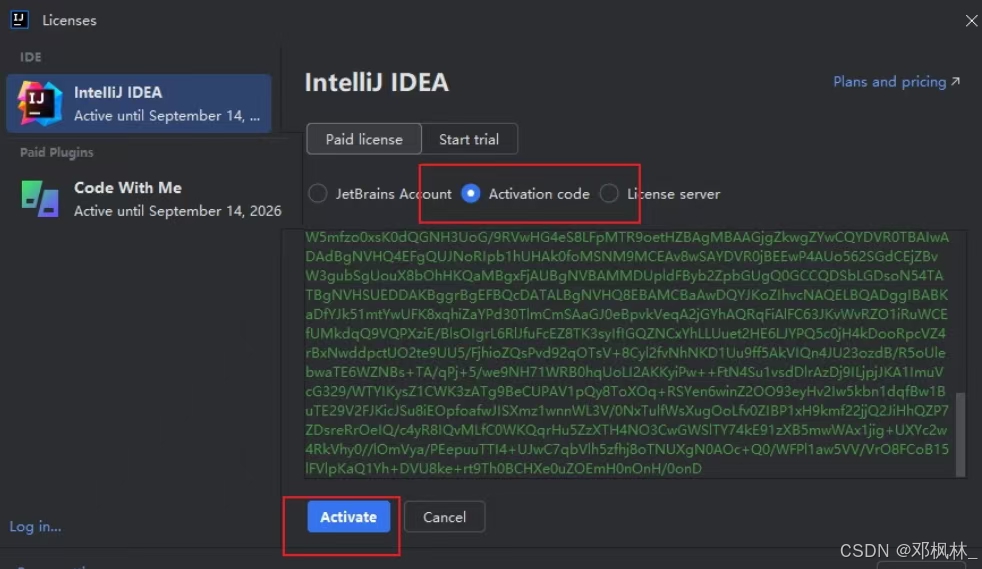Close the Licenses dialog
Screen dimensions: 982x569
point(971,21)
